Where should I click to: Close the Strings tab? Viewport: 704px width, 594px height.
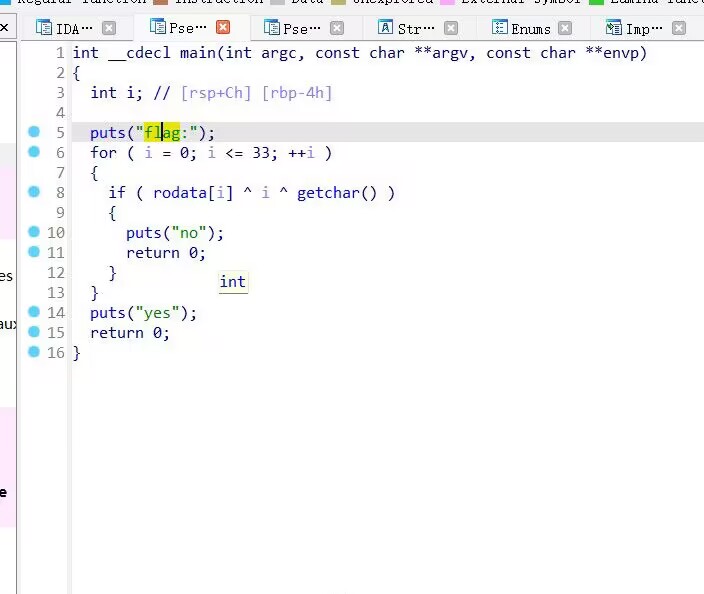click(x=451, y=28)
